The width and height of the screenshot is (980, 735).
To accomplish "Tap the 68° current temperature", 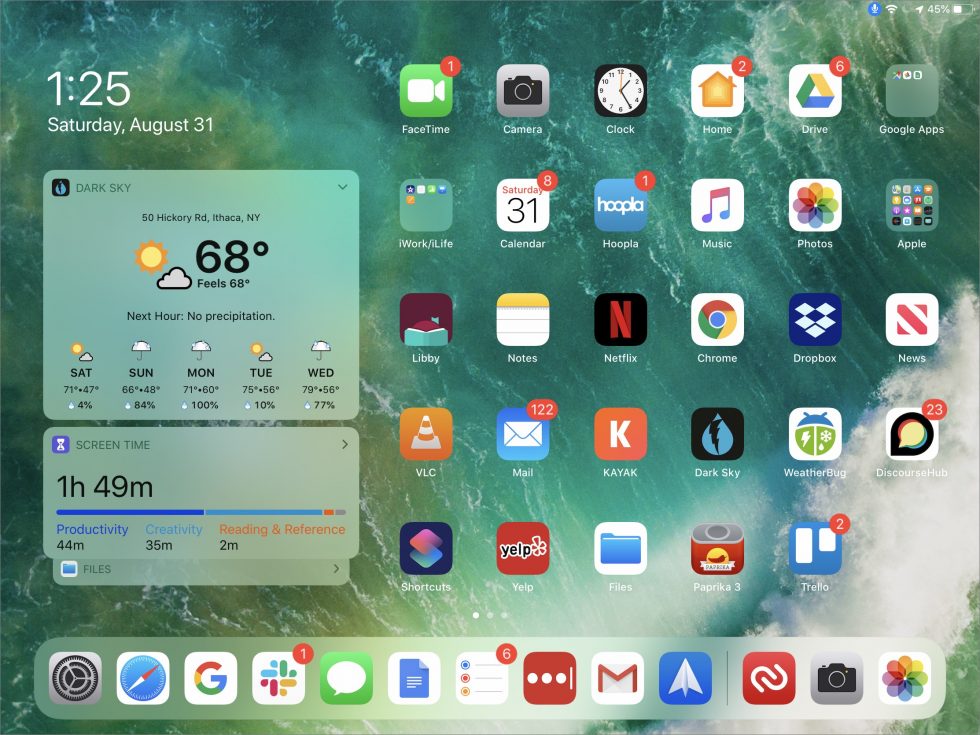I will point(232,256).
